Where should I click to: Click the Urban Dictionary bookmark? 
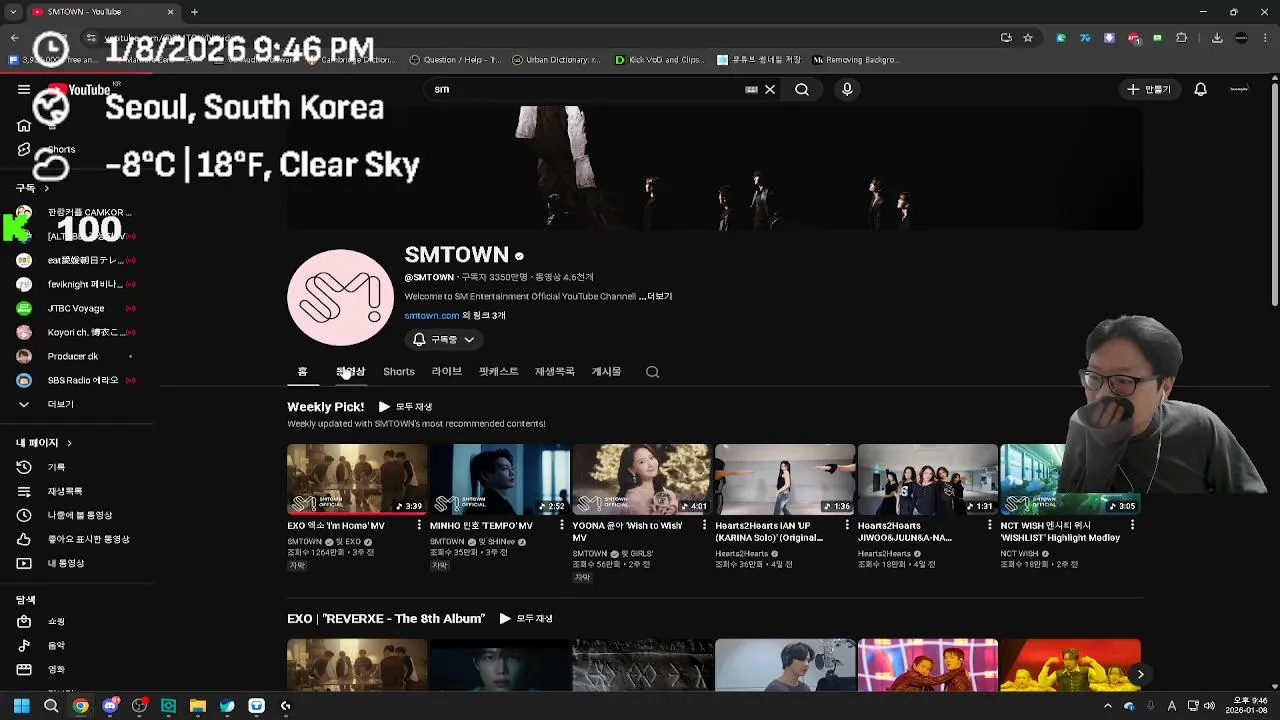(556, 60)
